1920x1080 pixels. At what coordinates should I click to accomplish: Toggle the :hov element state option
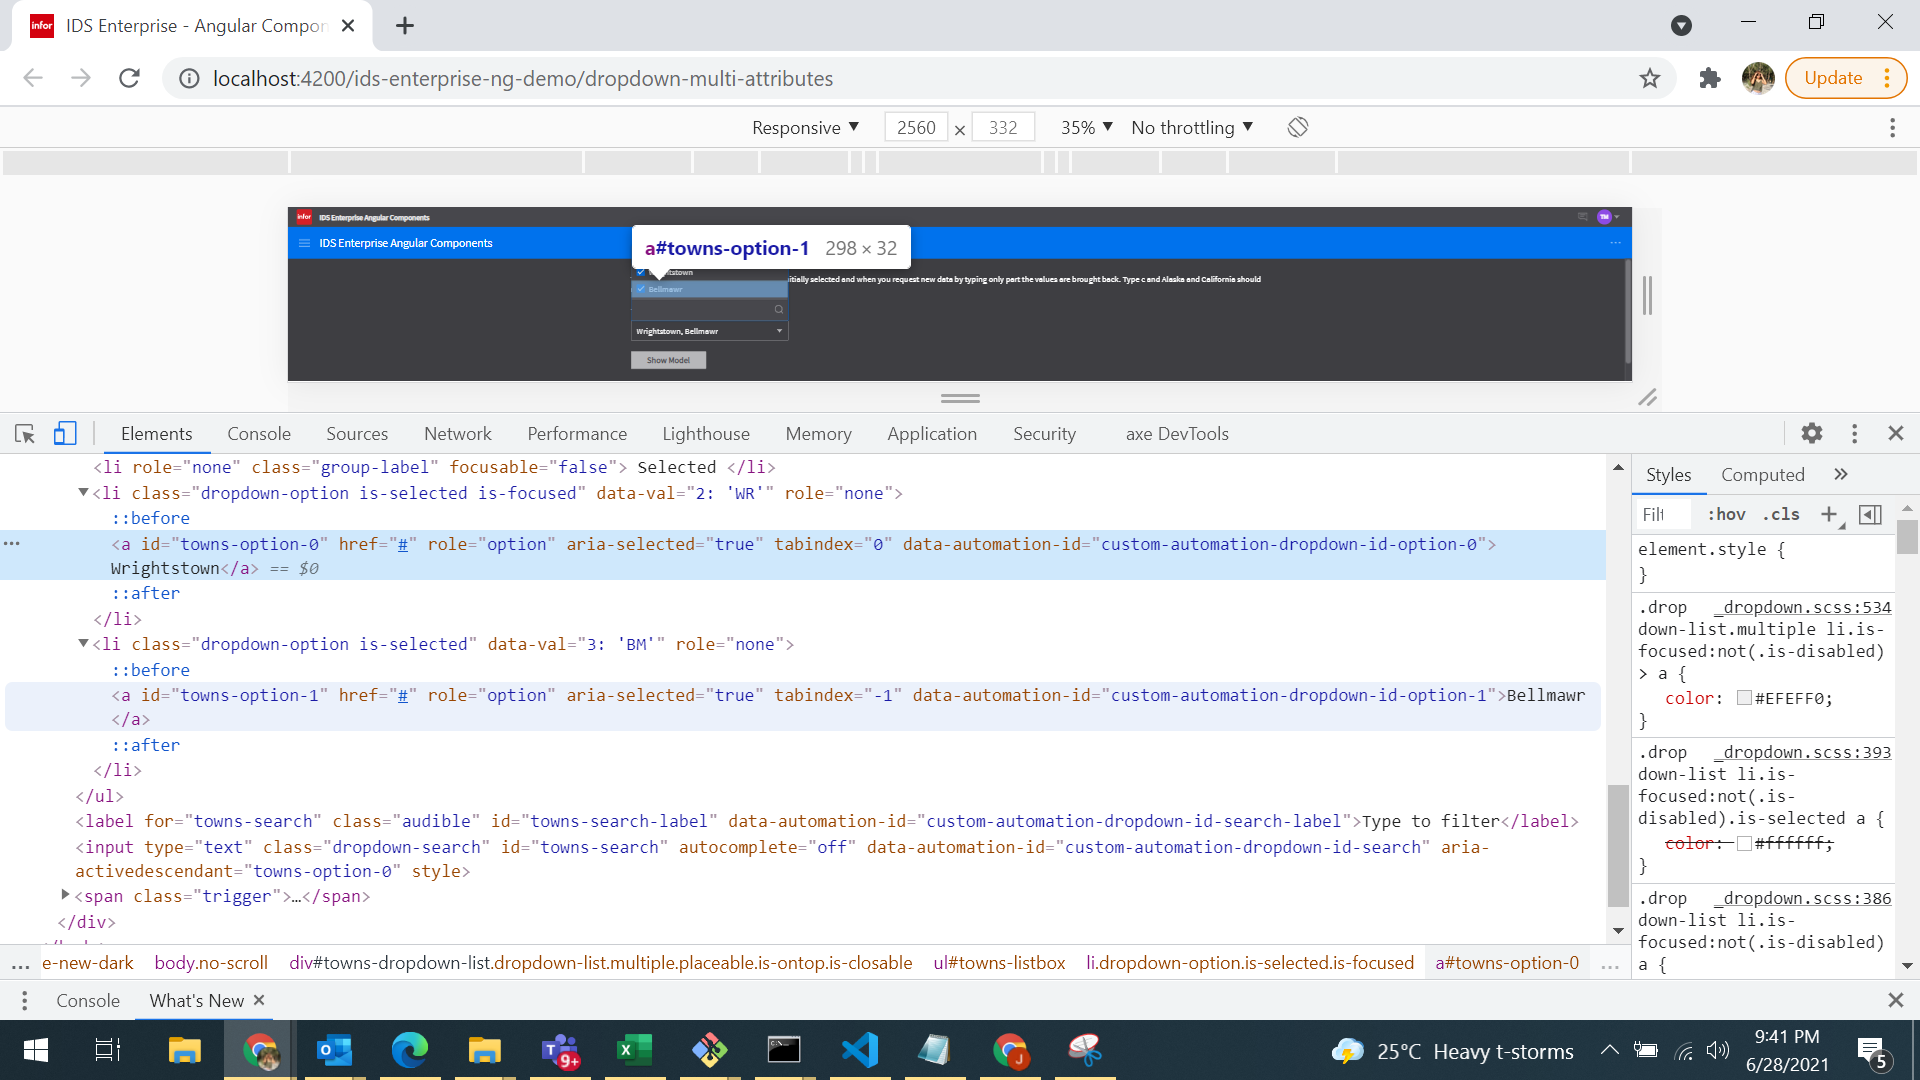click(x=1726, y=514)
